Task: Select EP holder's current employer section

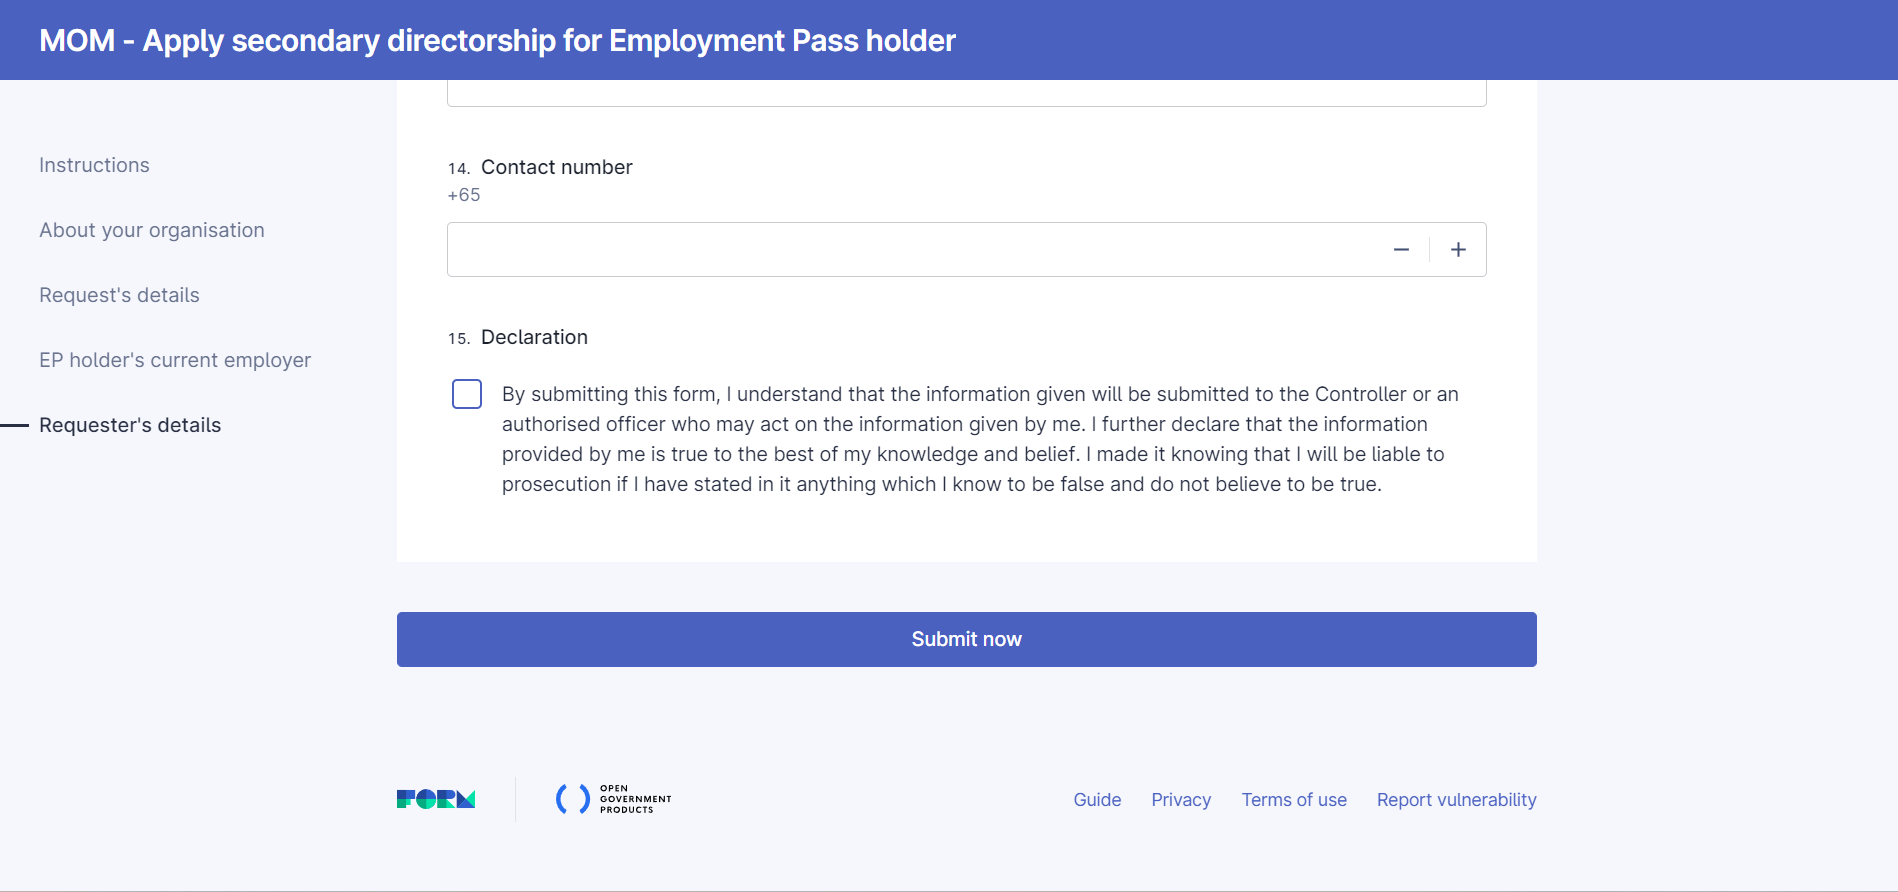Action: click(175, 360)
